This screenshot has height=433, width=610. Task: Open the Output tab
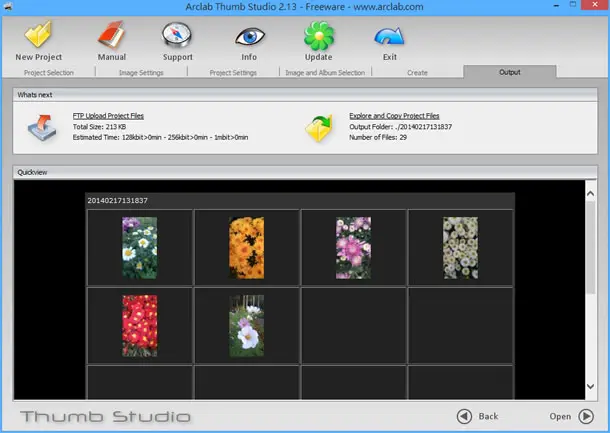[x=510, y=72]
